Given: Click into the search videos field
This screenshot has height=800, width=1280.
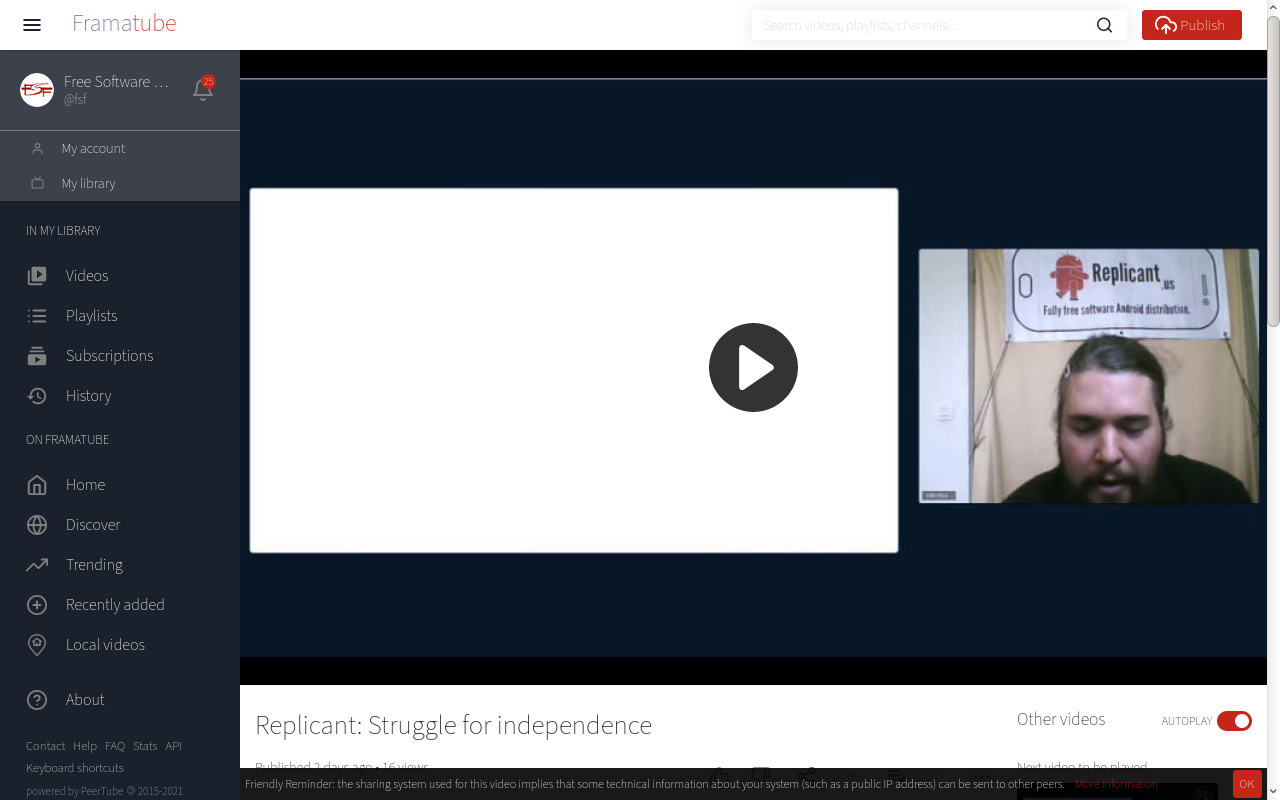Looking at the screenshot, I should 920,25.
